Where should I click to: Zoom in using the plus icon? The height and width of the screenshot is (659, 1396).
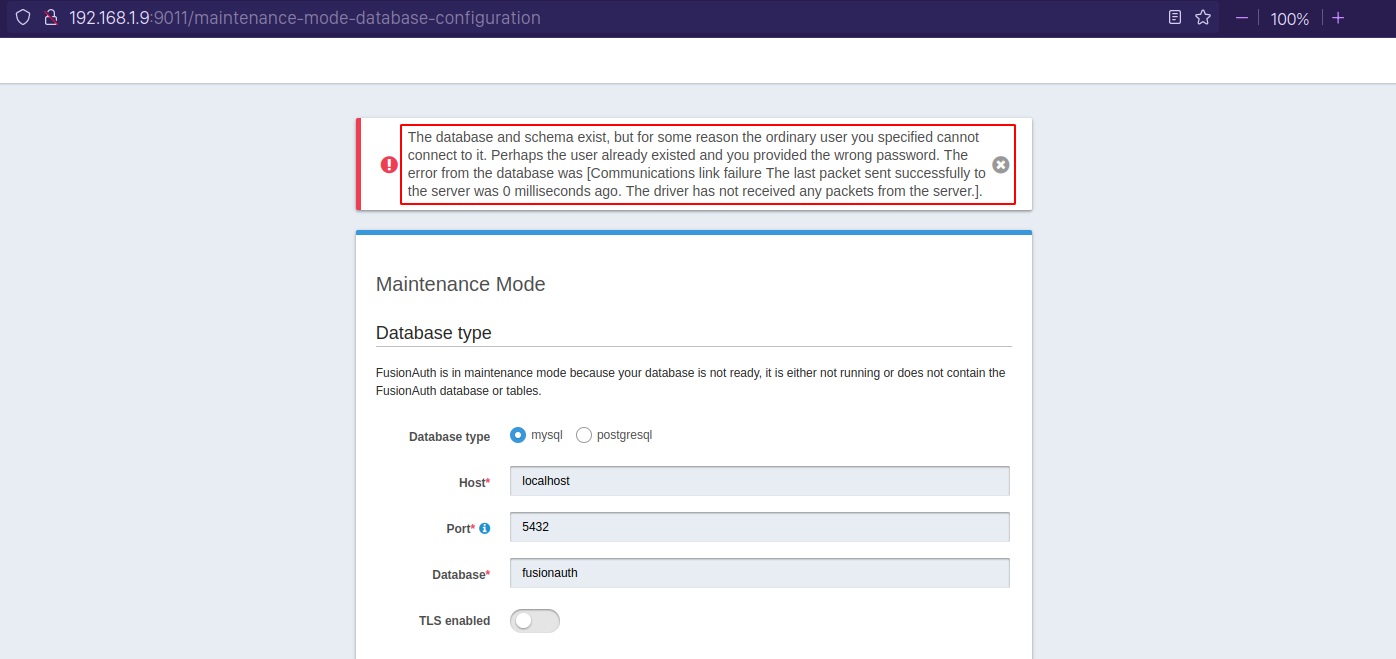1338,18
